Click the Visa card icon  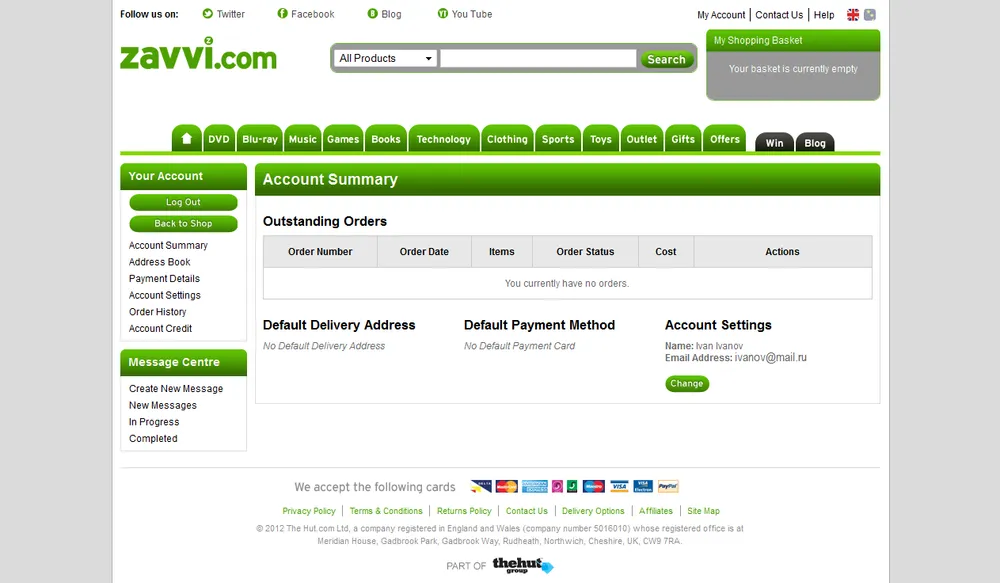pos(619,487)
